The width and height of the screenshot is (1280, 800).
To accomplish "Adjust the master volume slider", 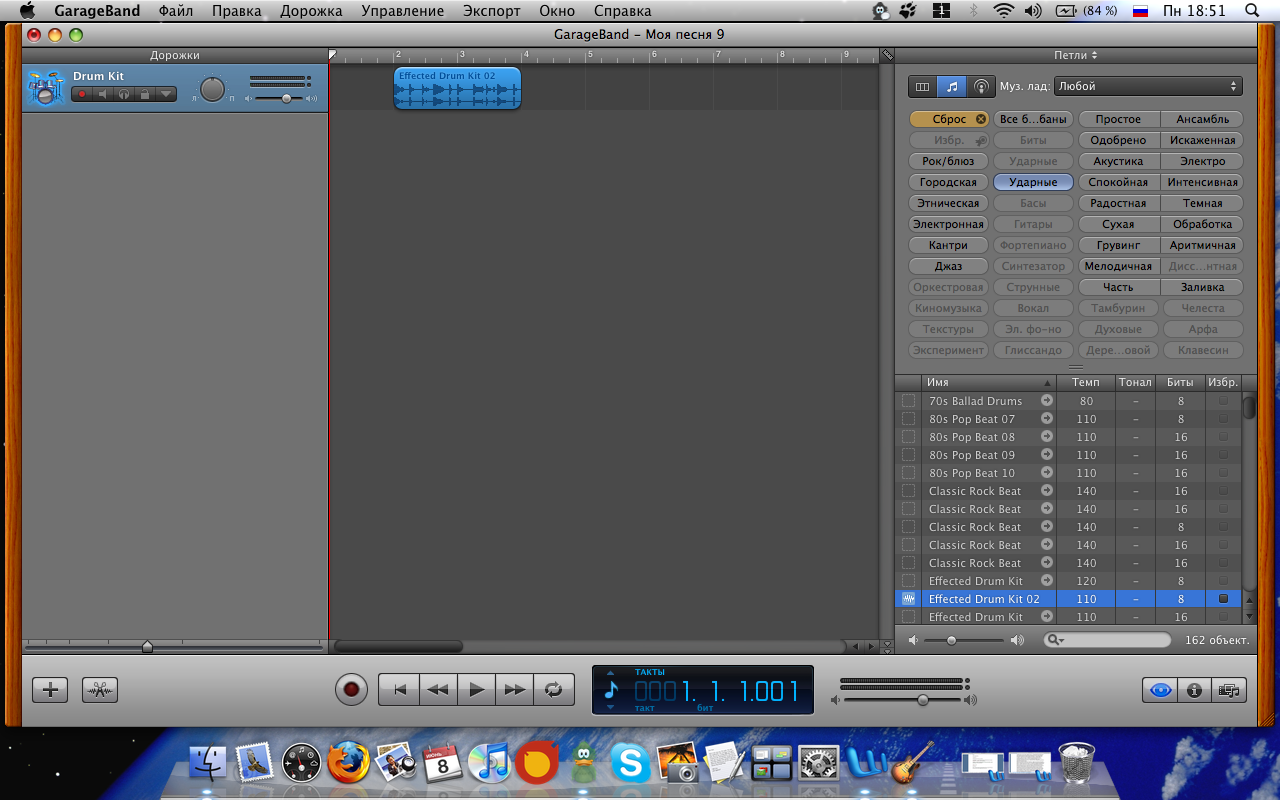I will pos(923,700).
